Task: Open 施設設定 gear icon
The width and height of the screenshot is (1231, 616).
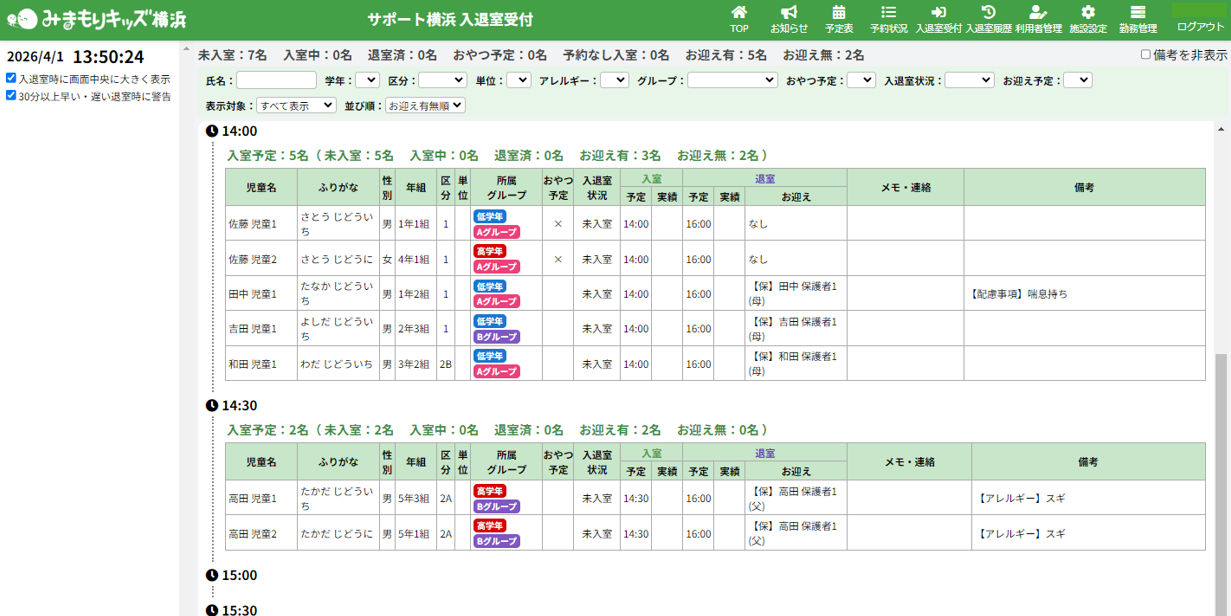Action: [x=1088, y=13]
